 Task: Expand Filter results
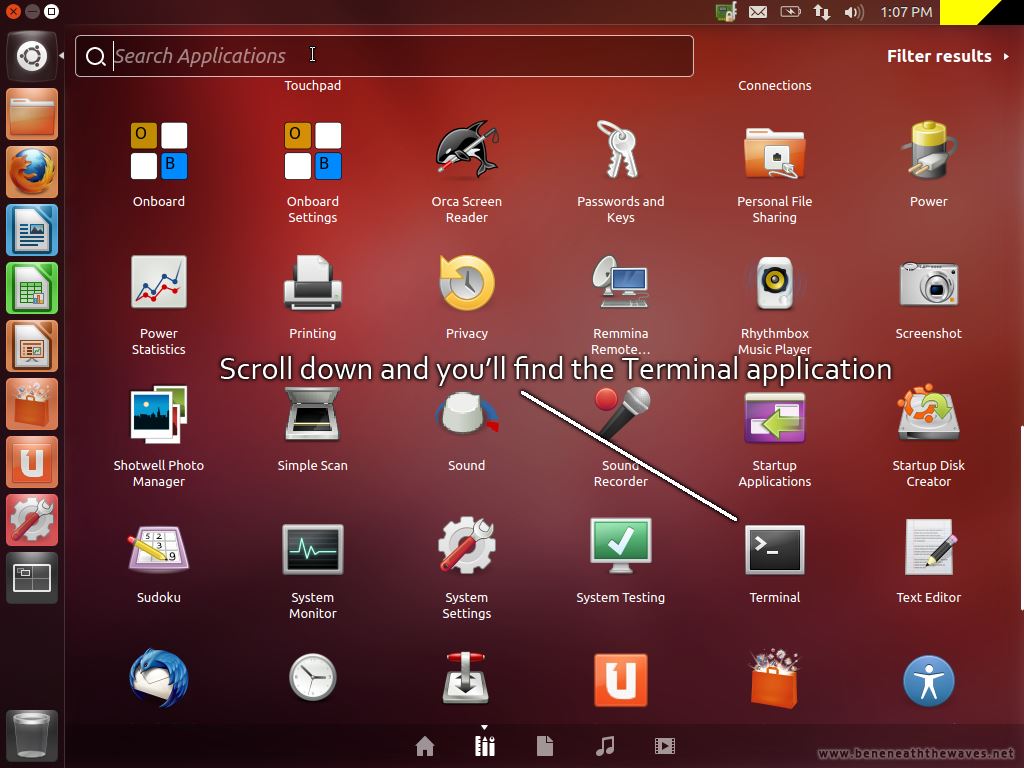coord(948,56)
